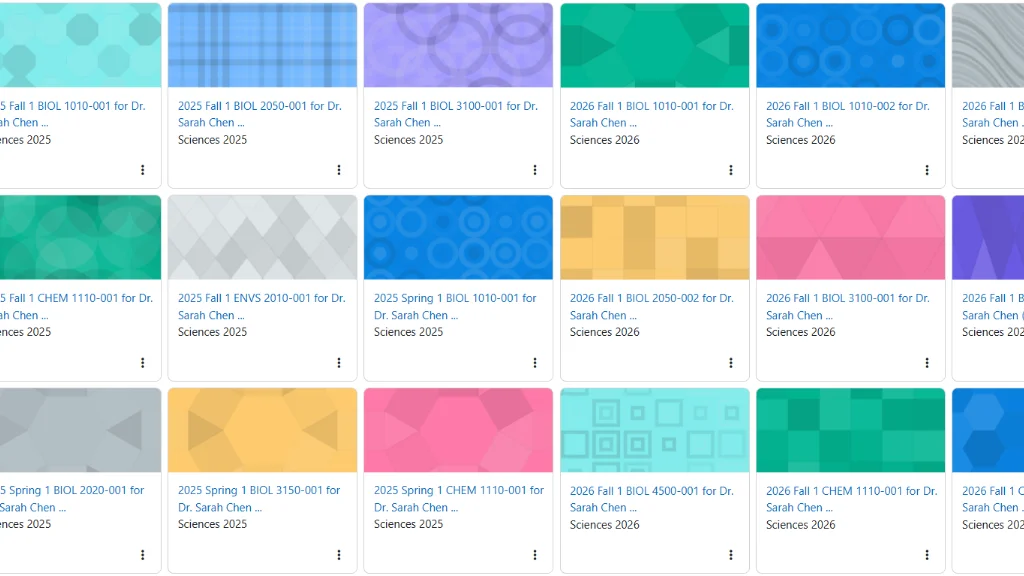This screenshot has height=576, width=1024.
Task: Open actions menu for 2026 Fall BIOL 2050-002
Action: coord(730,362)
